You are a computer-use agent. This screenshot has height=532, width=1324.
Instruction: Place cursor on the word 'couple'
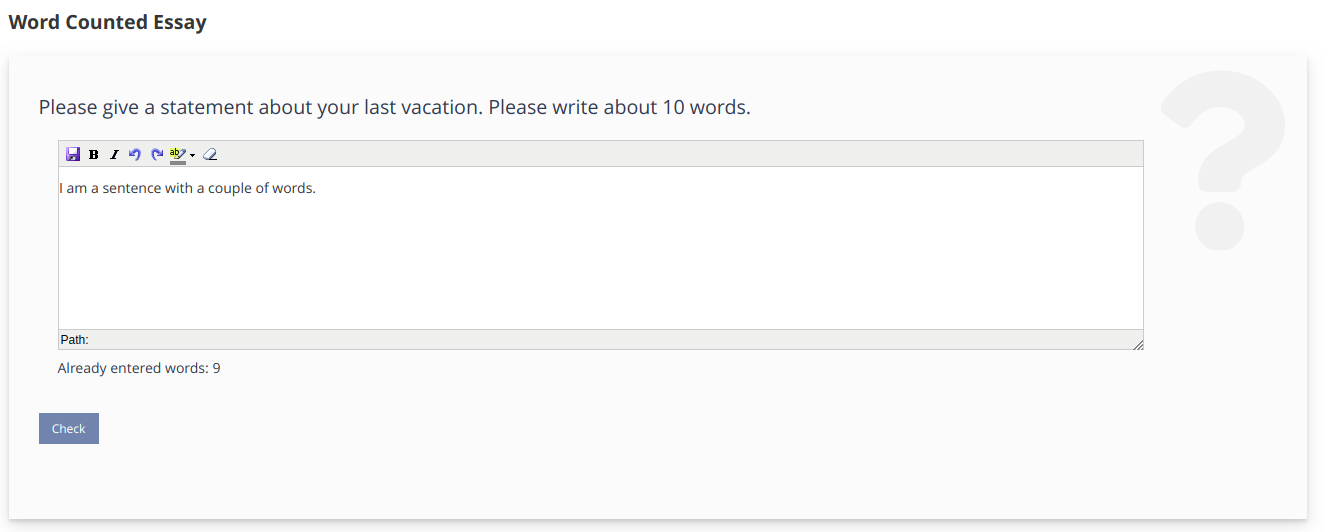(x=231, y=188)
